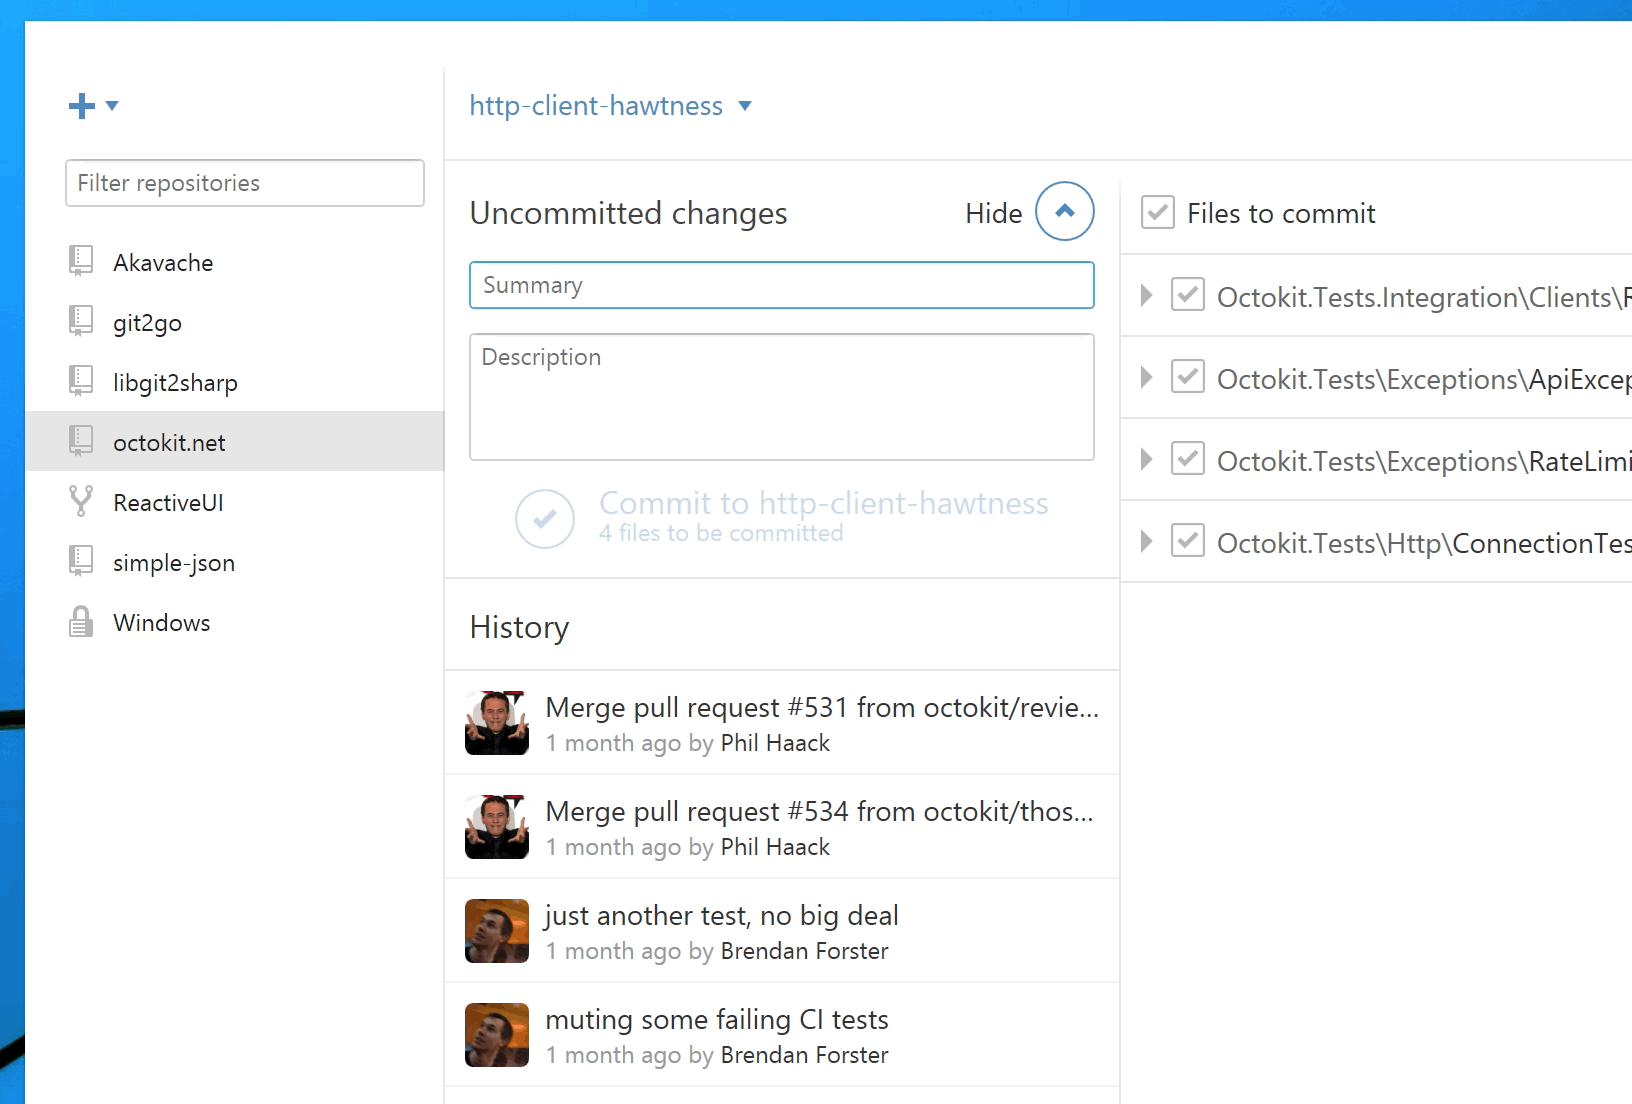Select the Akavache repository

point(235,262)
